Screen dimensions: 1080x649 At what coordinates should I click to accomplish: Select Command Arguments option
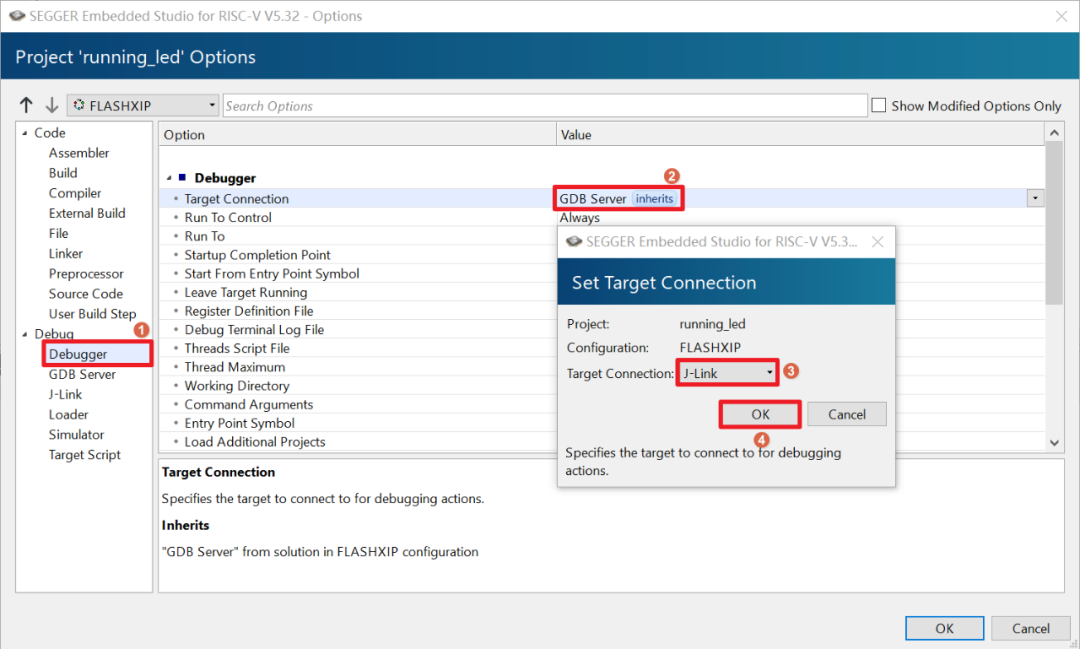point(249,404)
